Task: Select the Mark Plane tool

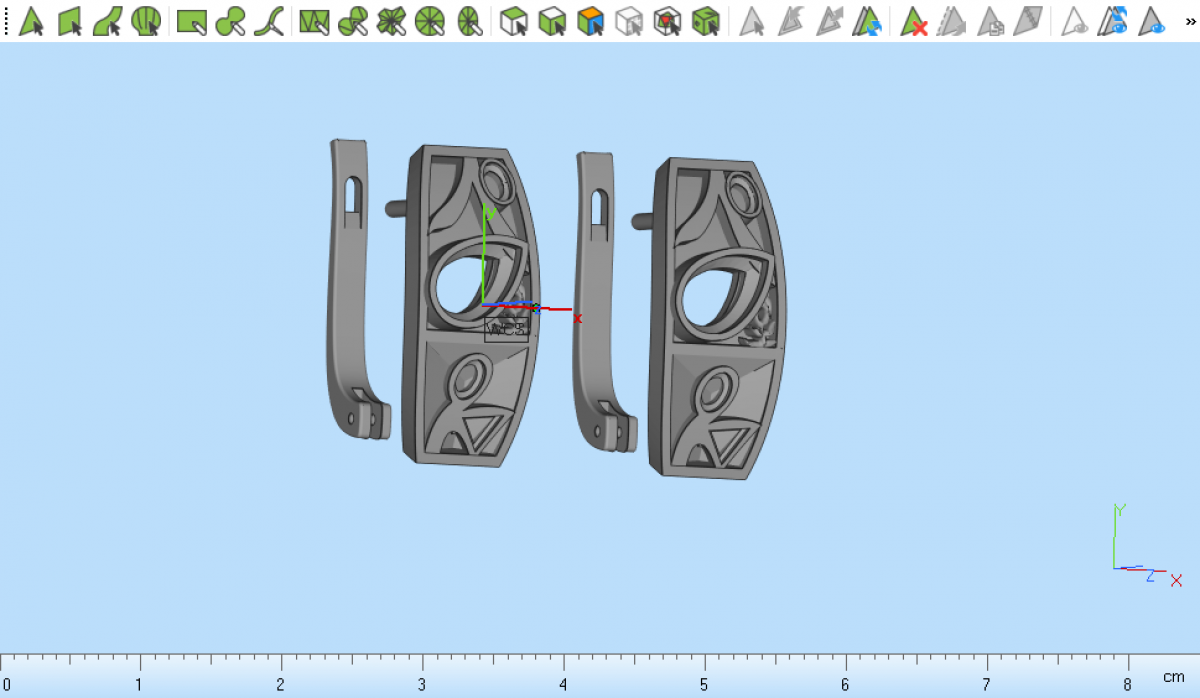Action: pos(70,21)
